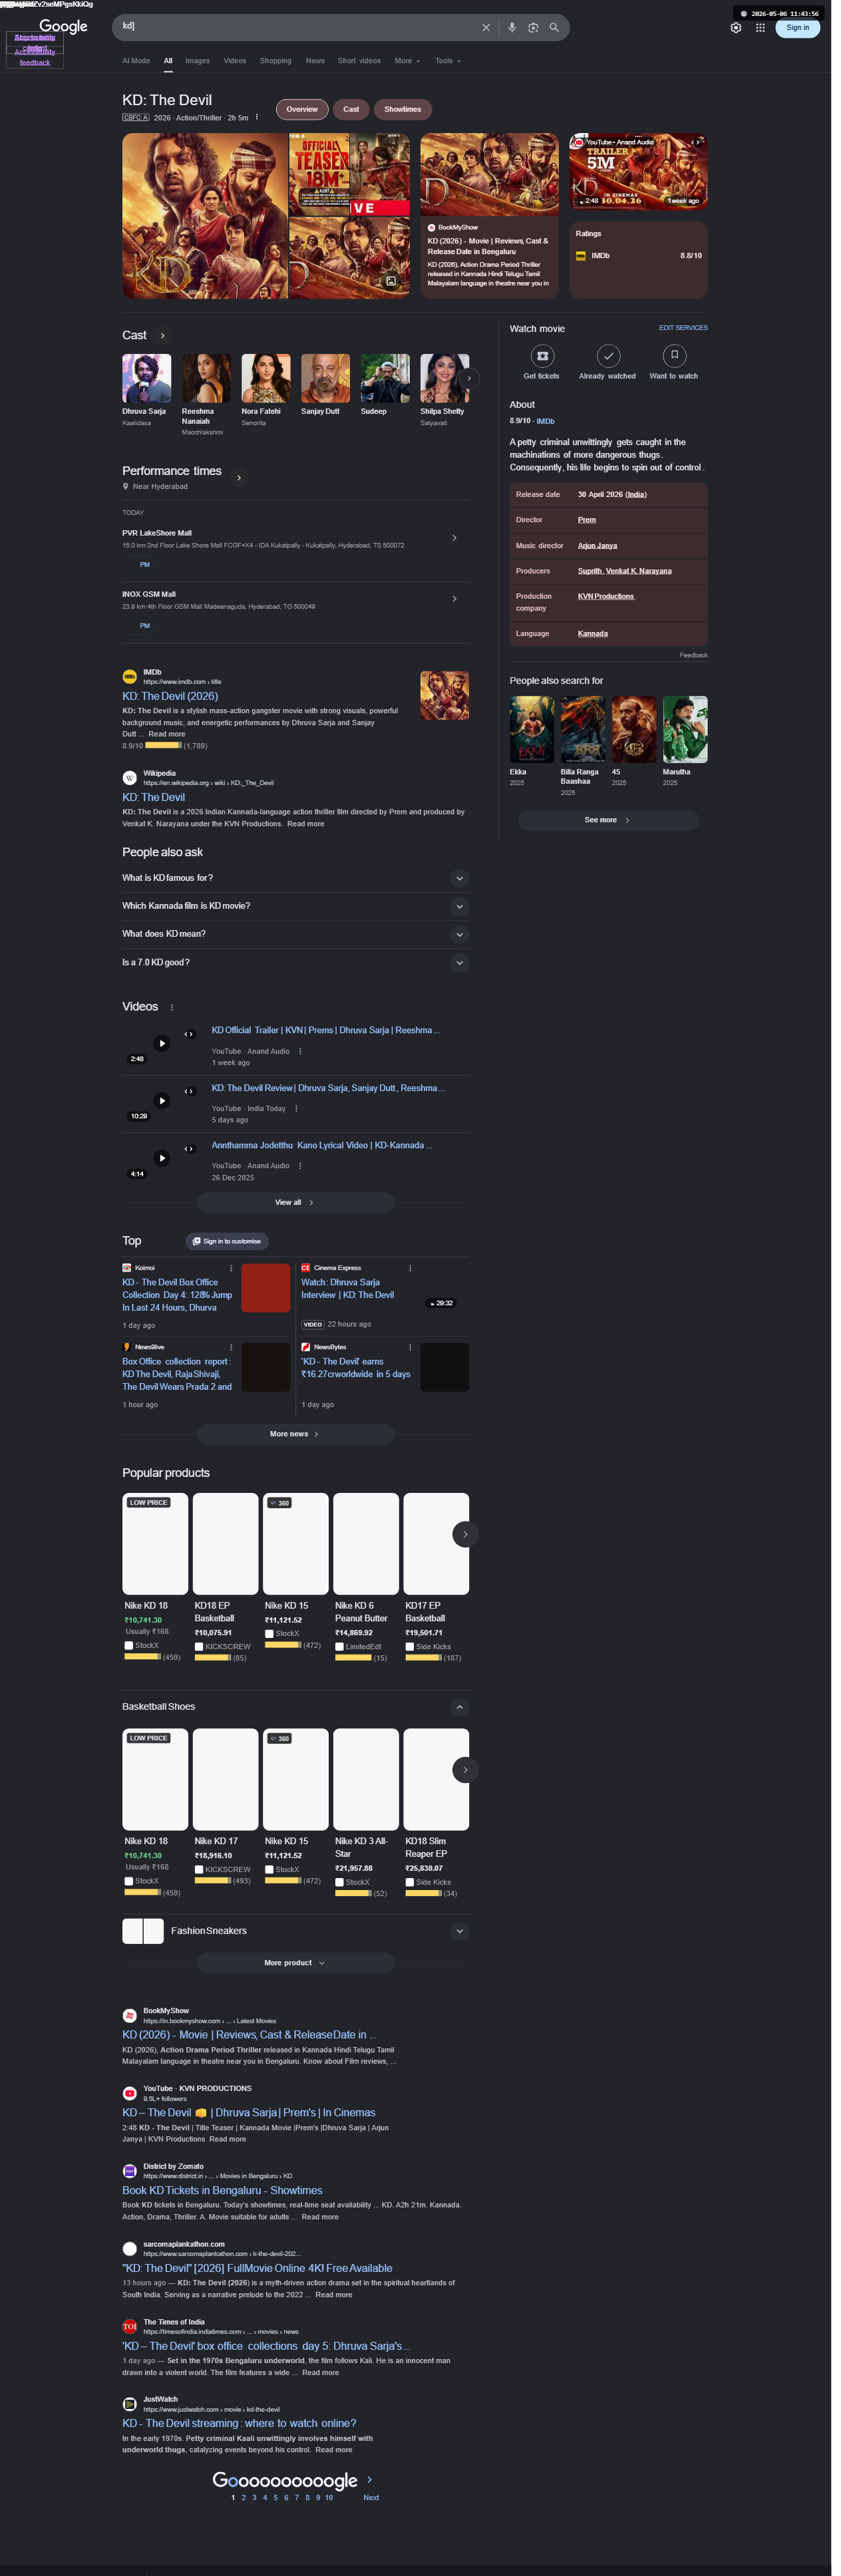Image resolution: width=841 pixels, height=2576 pixels.
Task: Switch to Images tab
Action: pos(197,61)
